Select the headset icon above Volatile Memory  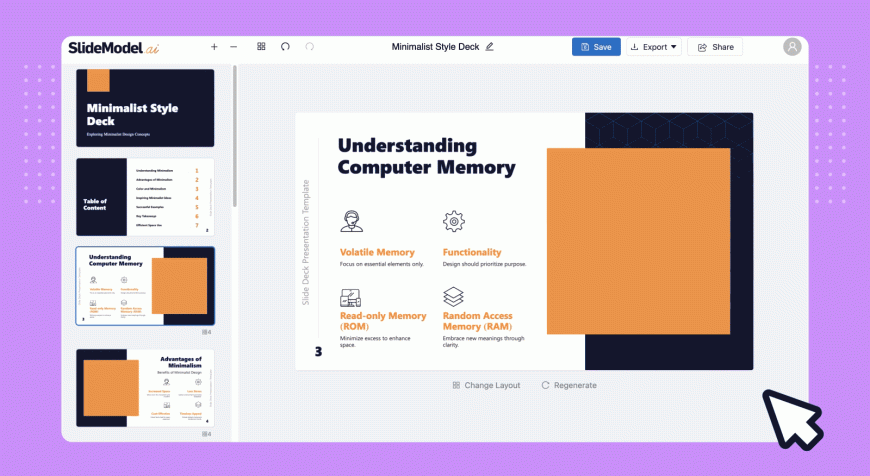(351, 221)
